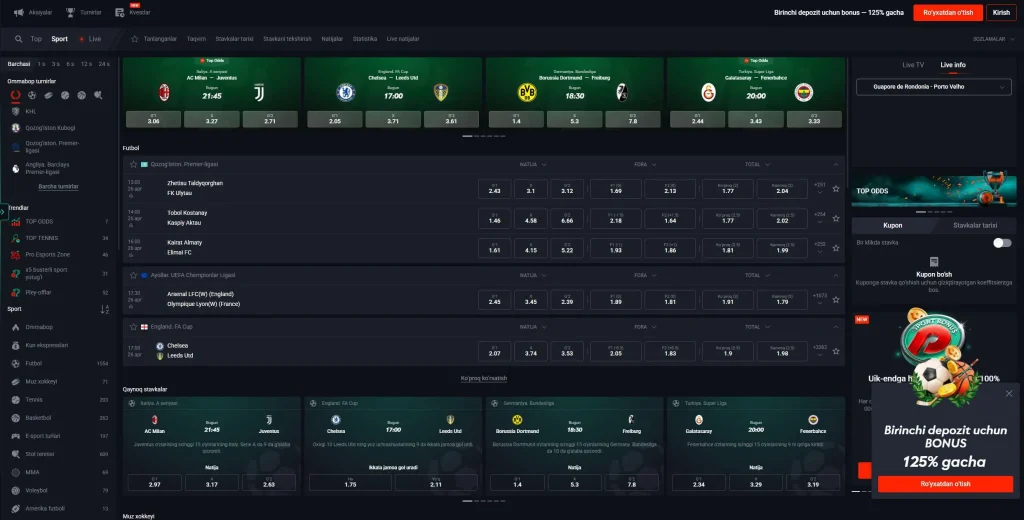Switch to the Top tab

coord(36,39)
